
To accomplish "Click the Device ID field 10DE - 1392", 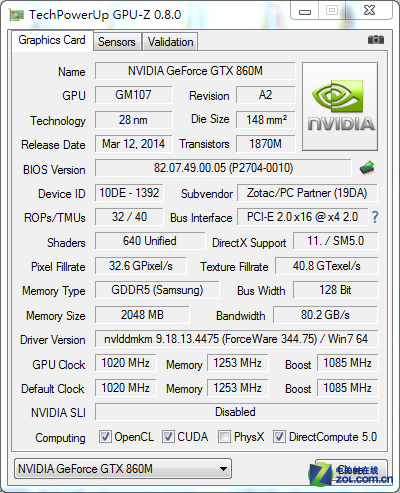I will (x=129, y=193).
